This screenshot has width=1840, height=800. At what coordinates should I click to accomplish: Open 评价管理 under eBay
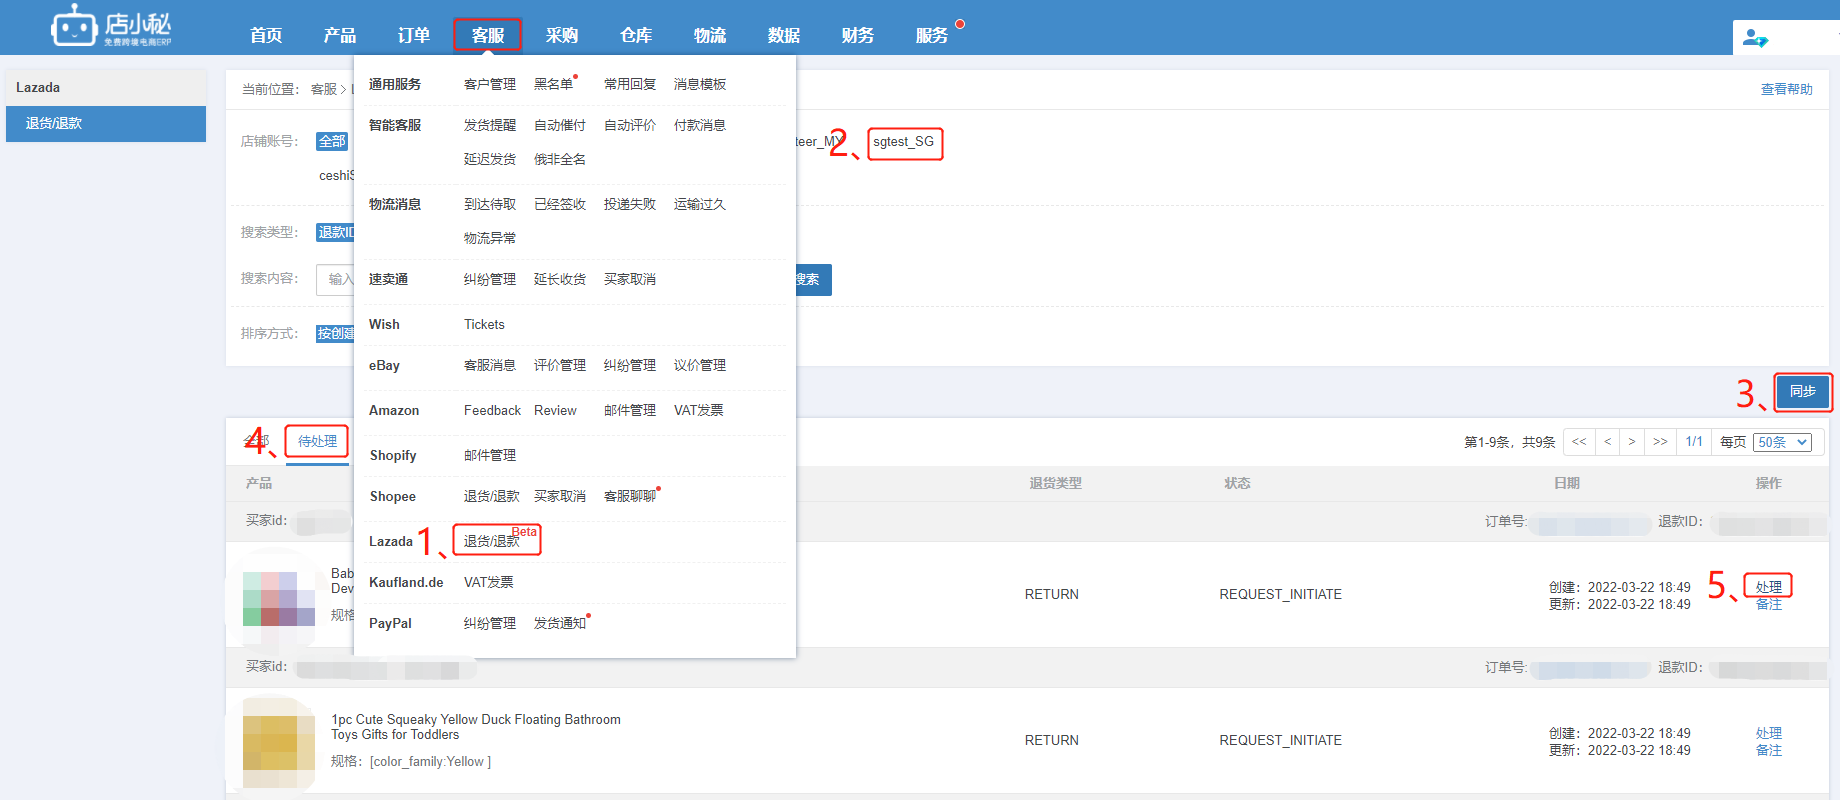click(x=560, y=365)
